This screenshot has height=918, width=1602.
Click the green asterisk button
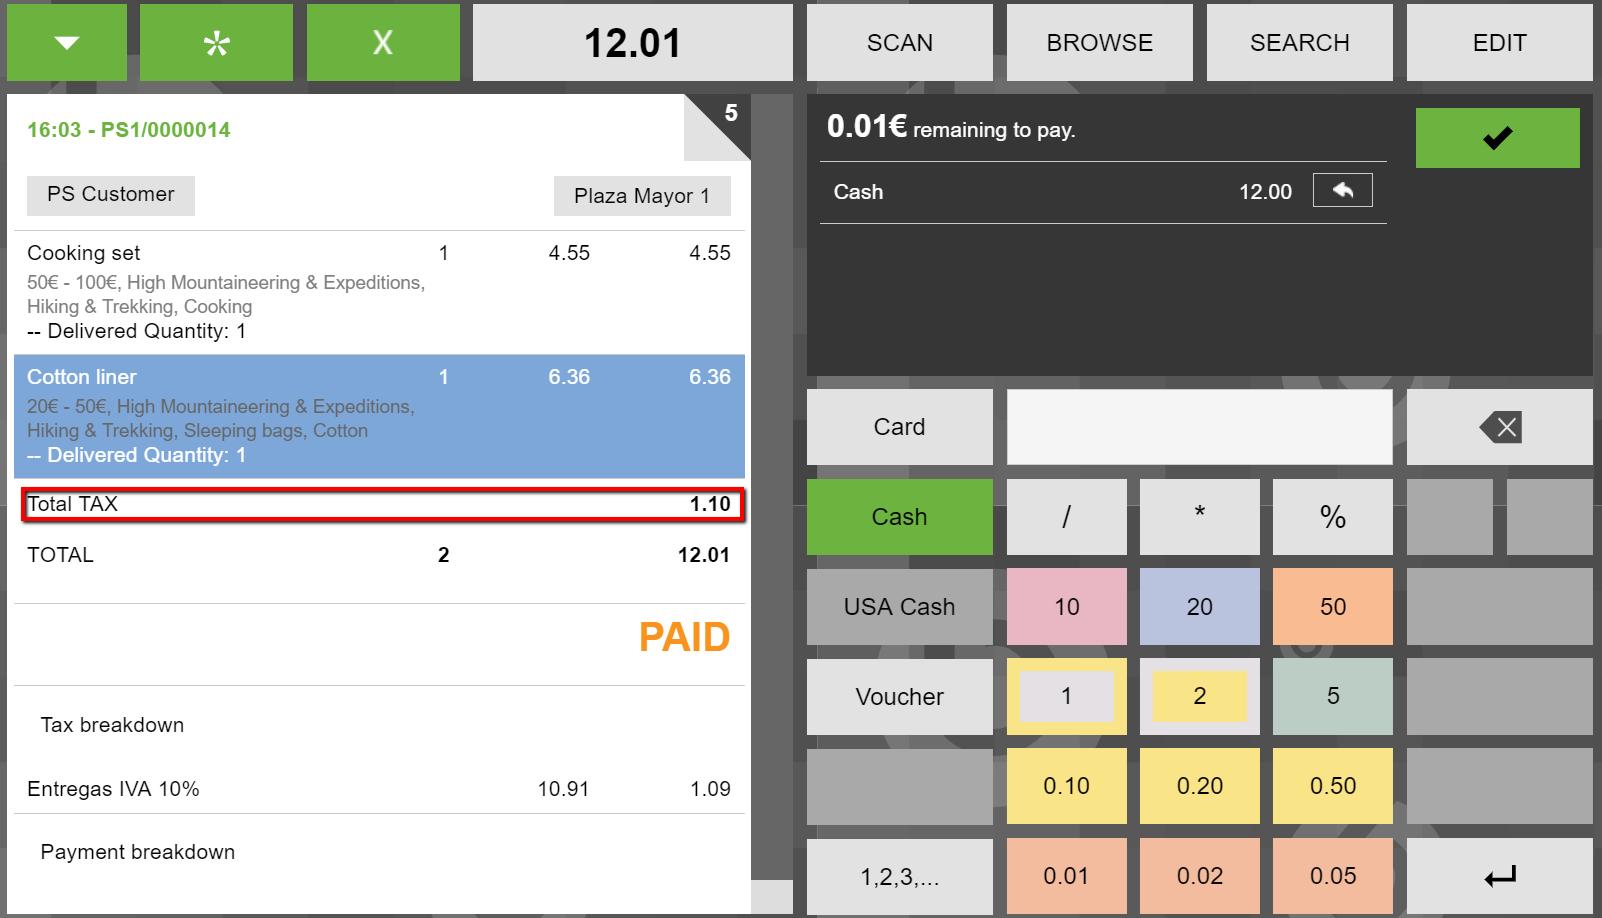pyautogui.click(x=216, y=42)
